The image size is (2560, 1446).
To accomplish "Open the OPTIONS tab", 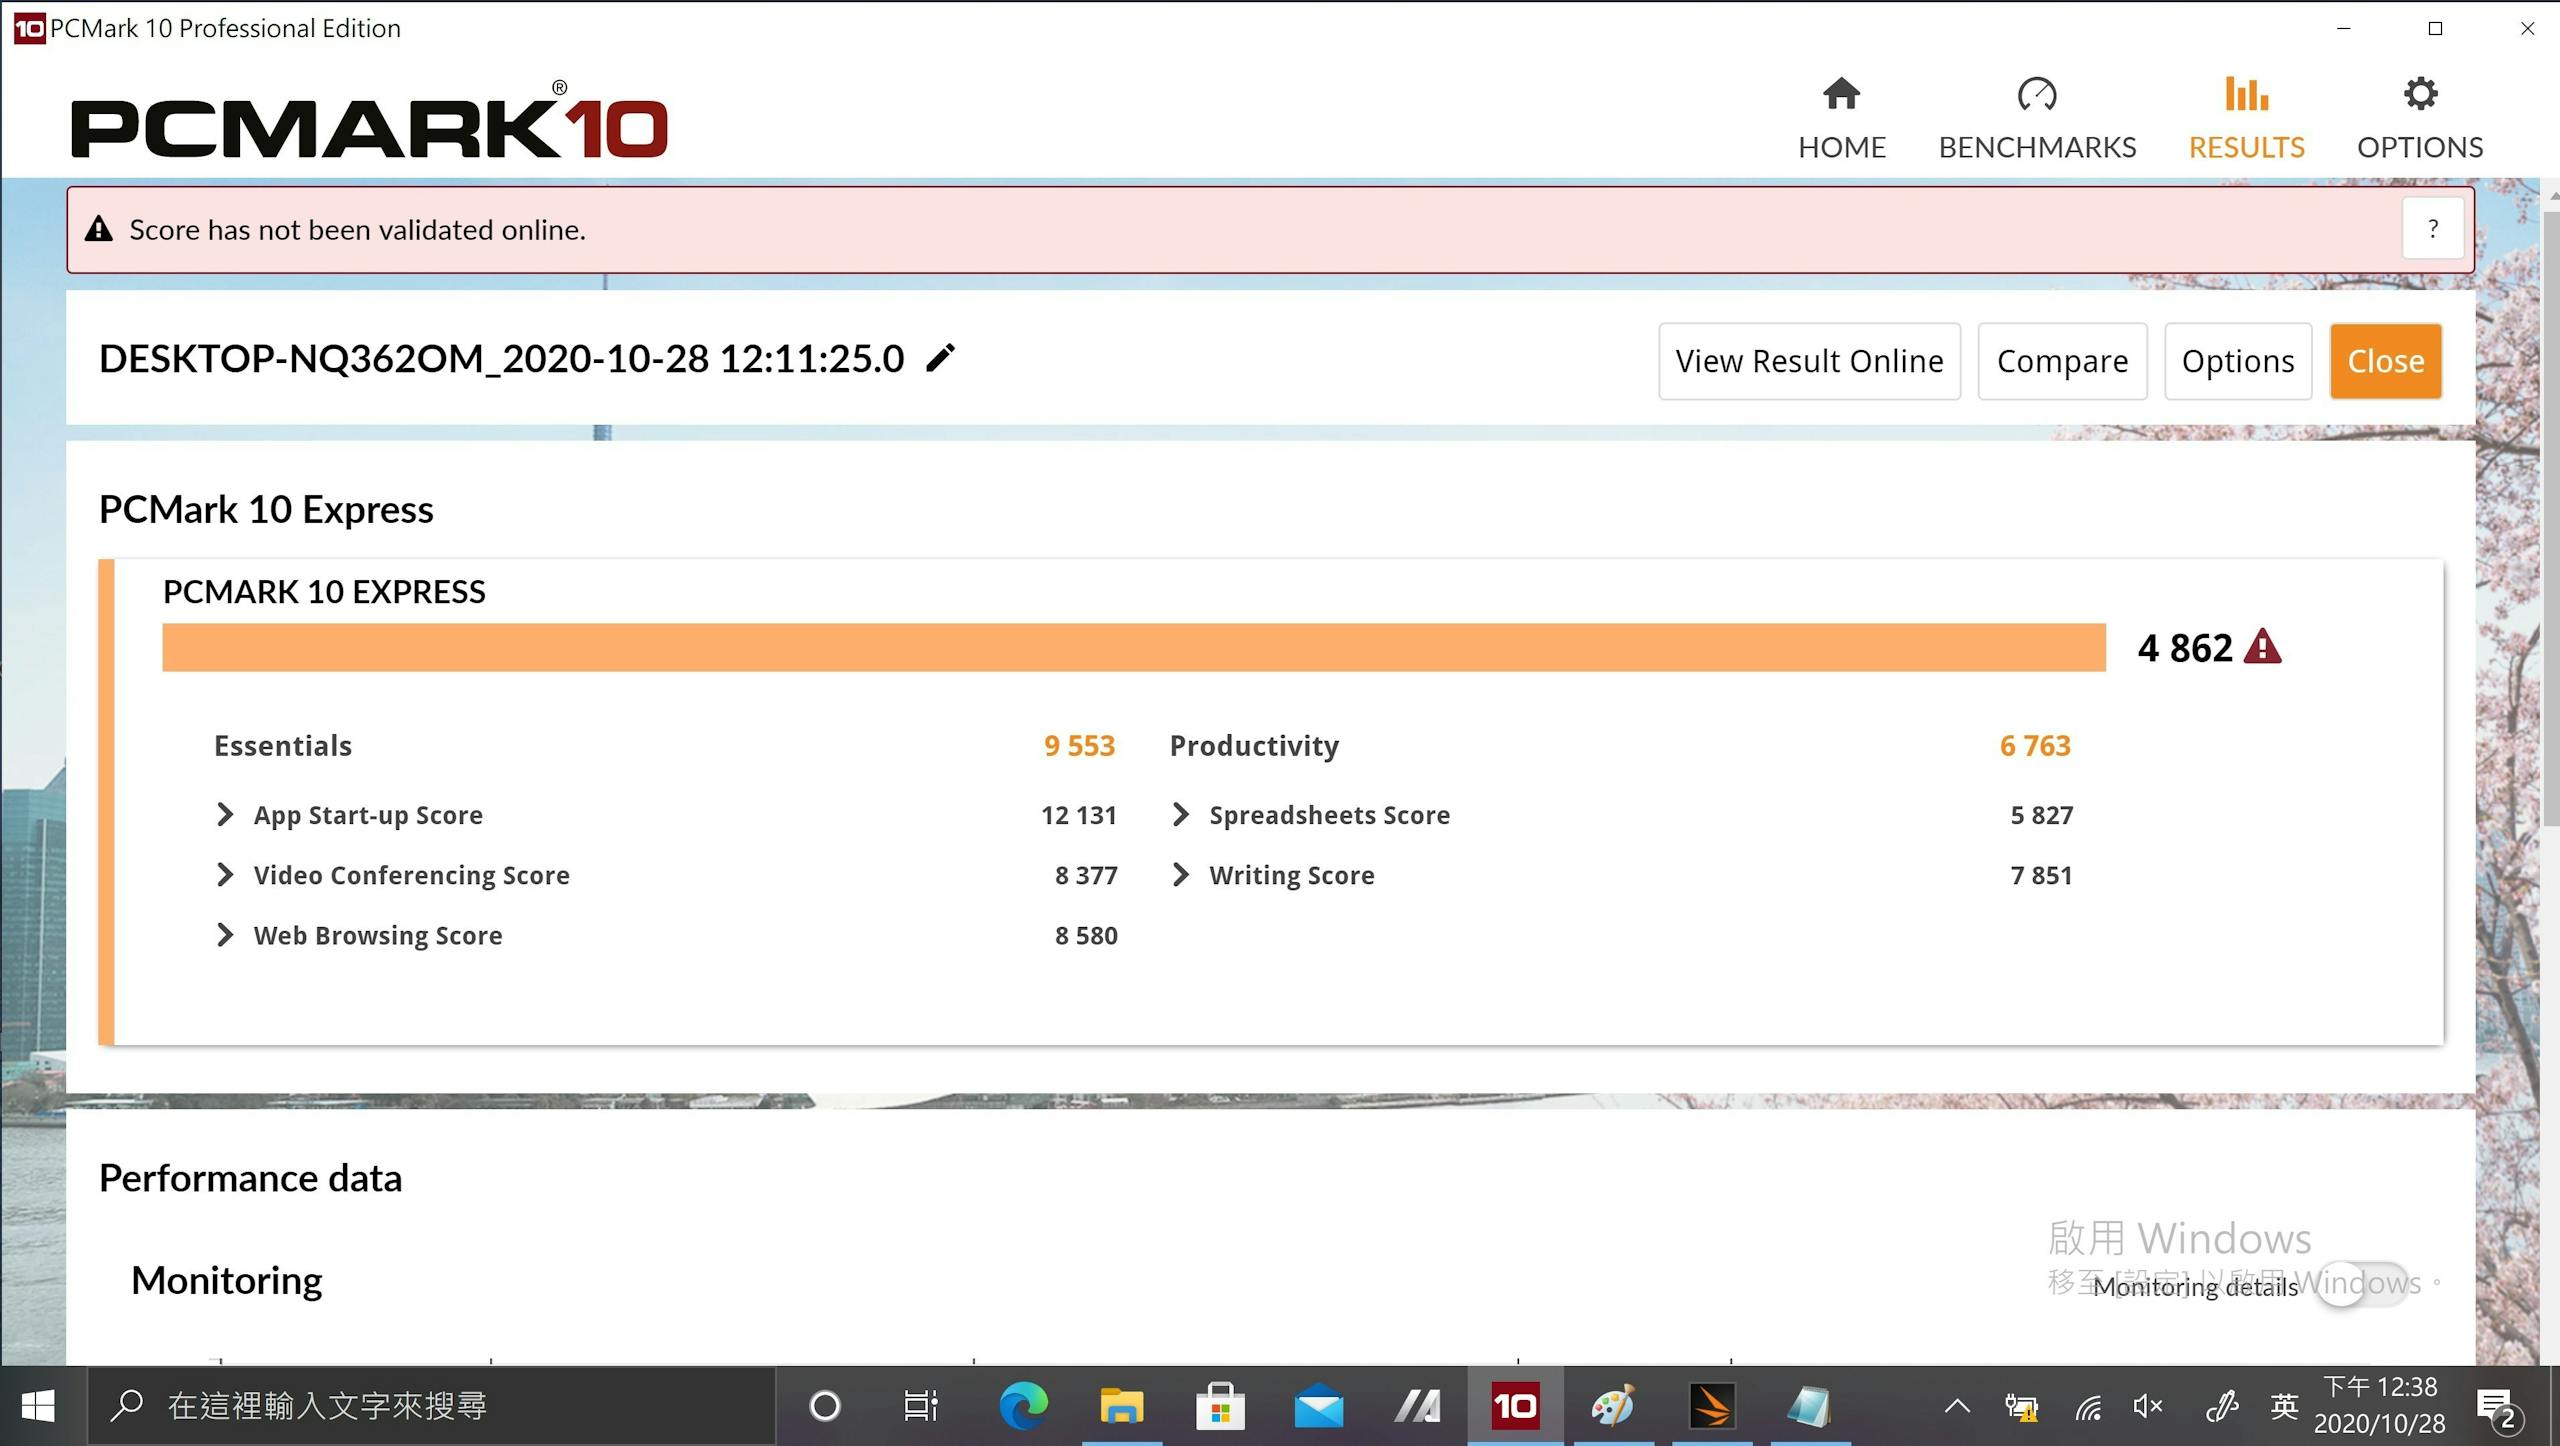I will point(2420,119).
